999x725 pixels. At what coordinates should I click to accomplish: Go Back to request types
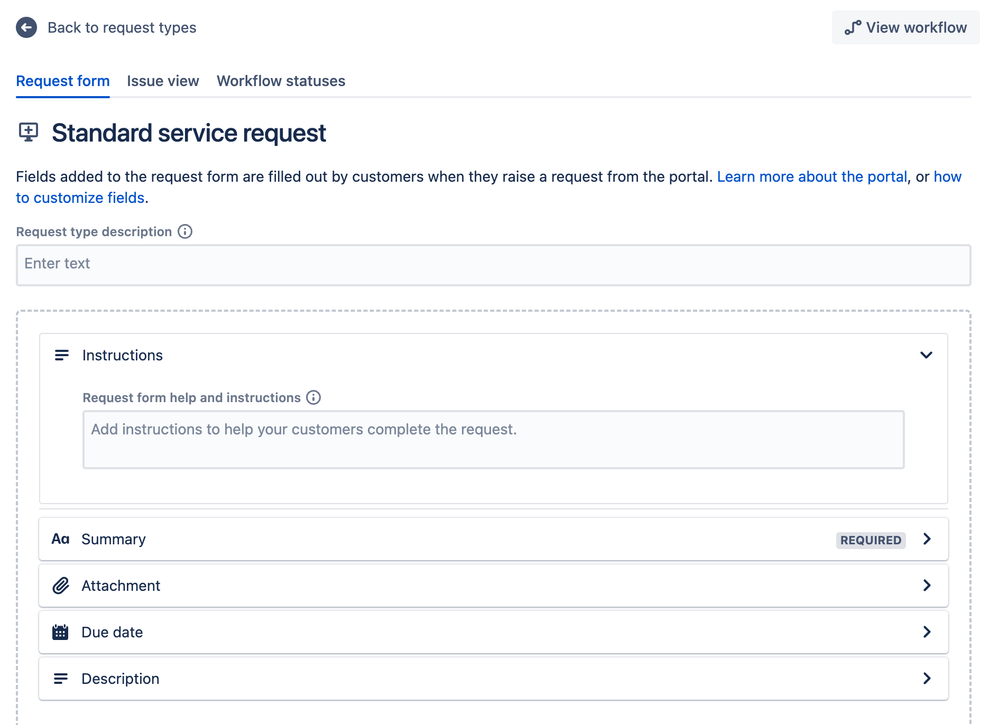click(122, 27)
